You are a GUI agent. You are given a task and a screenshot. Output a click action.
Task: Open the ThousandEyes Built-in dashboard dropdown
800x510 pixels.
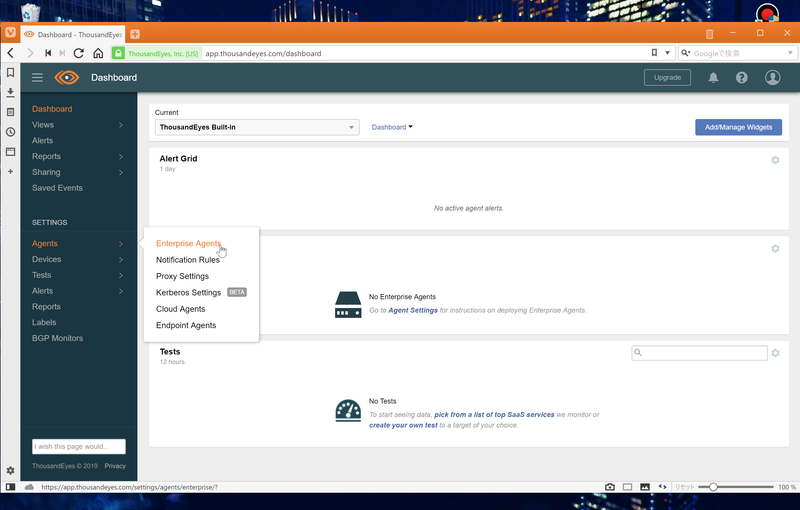pos(257,127)
